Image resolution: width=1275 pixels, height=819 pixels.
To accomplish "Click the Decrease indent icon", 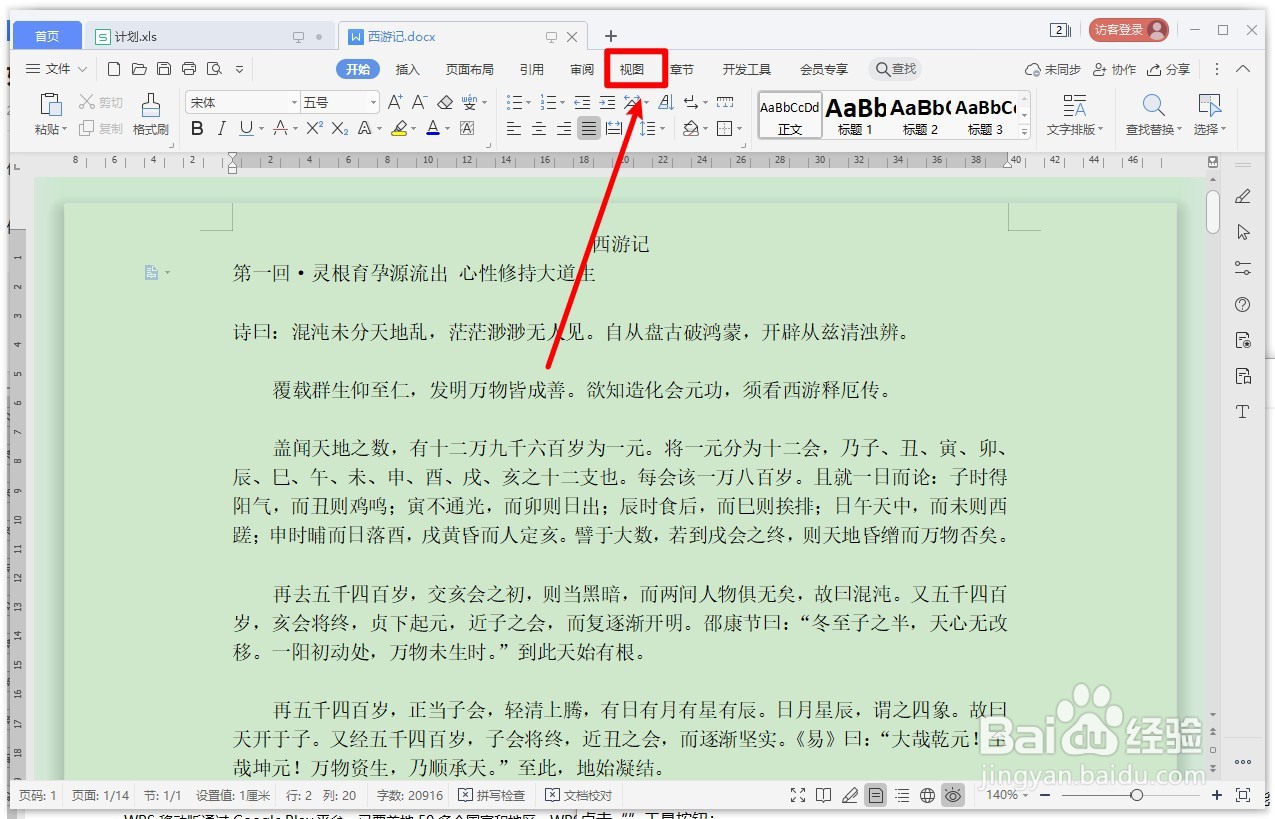I will (582, 102).
